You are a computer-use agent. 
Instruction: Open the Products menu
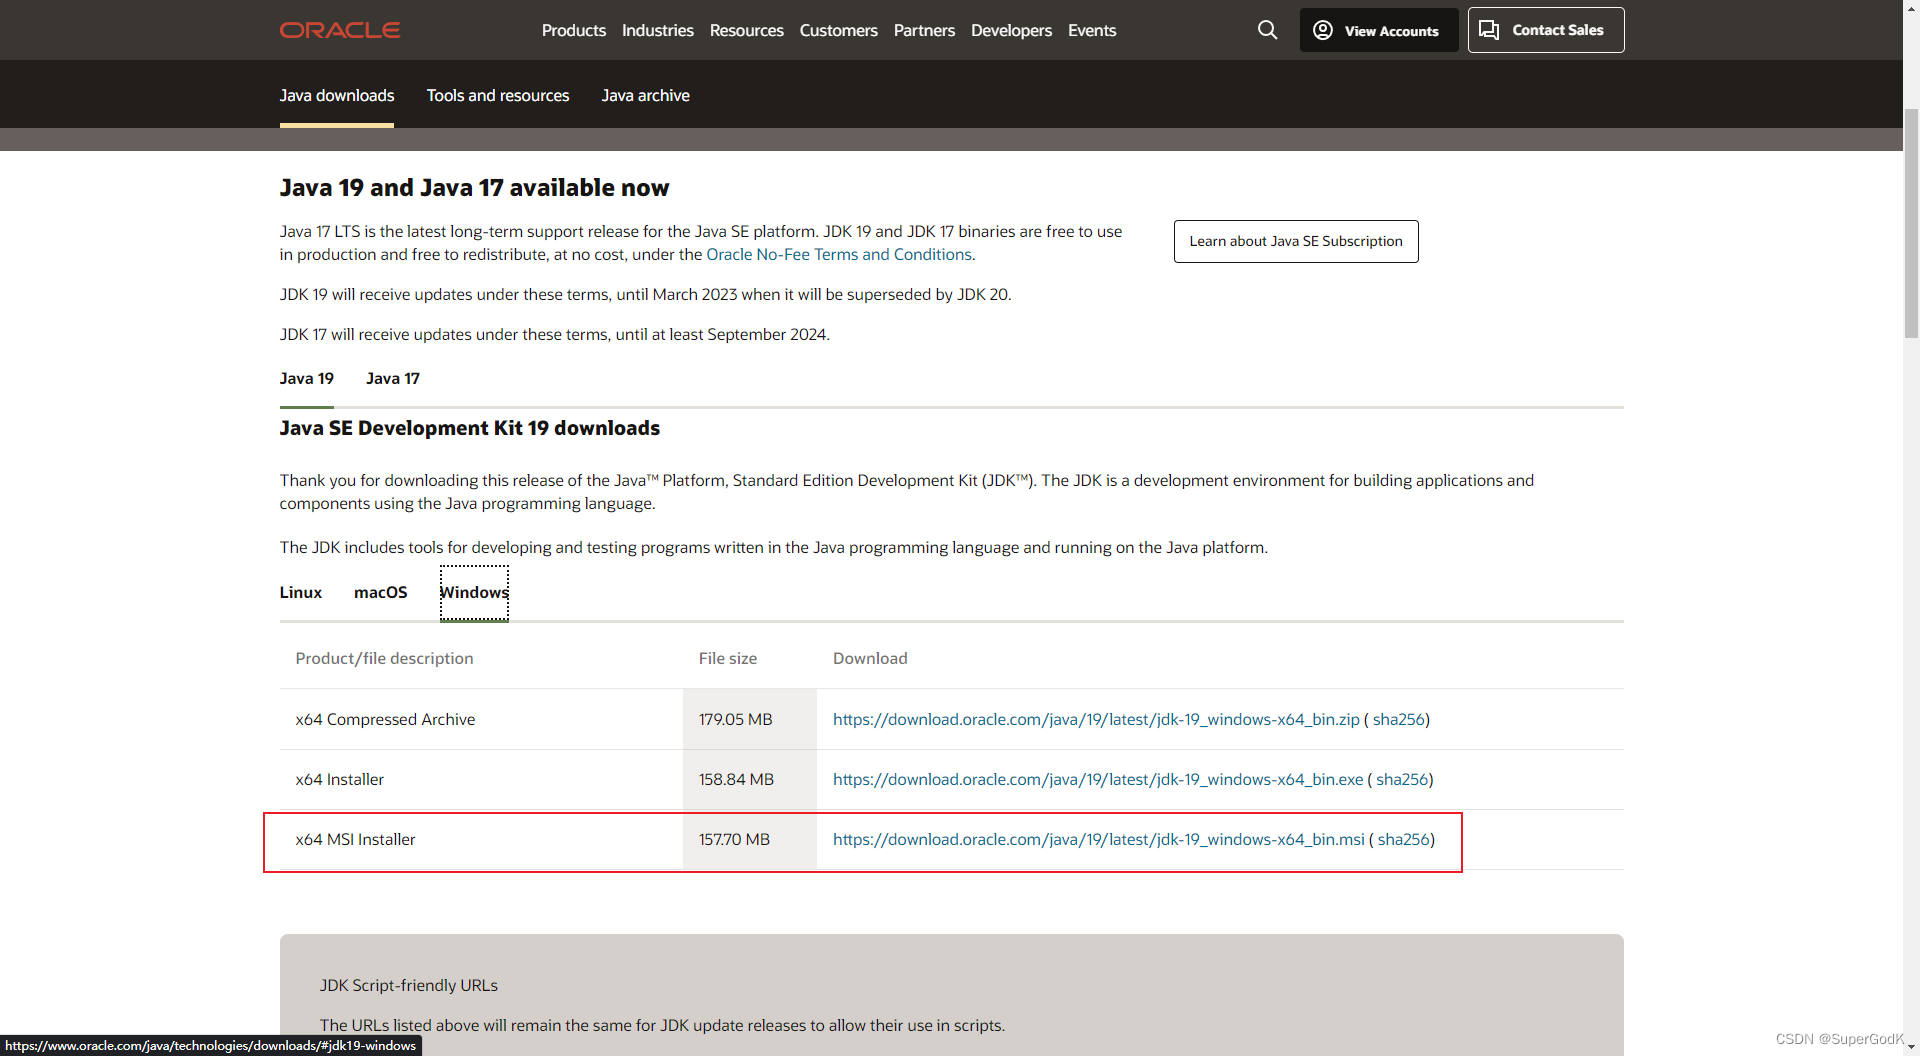573,30
